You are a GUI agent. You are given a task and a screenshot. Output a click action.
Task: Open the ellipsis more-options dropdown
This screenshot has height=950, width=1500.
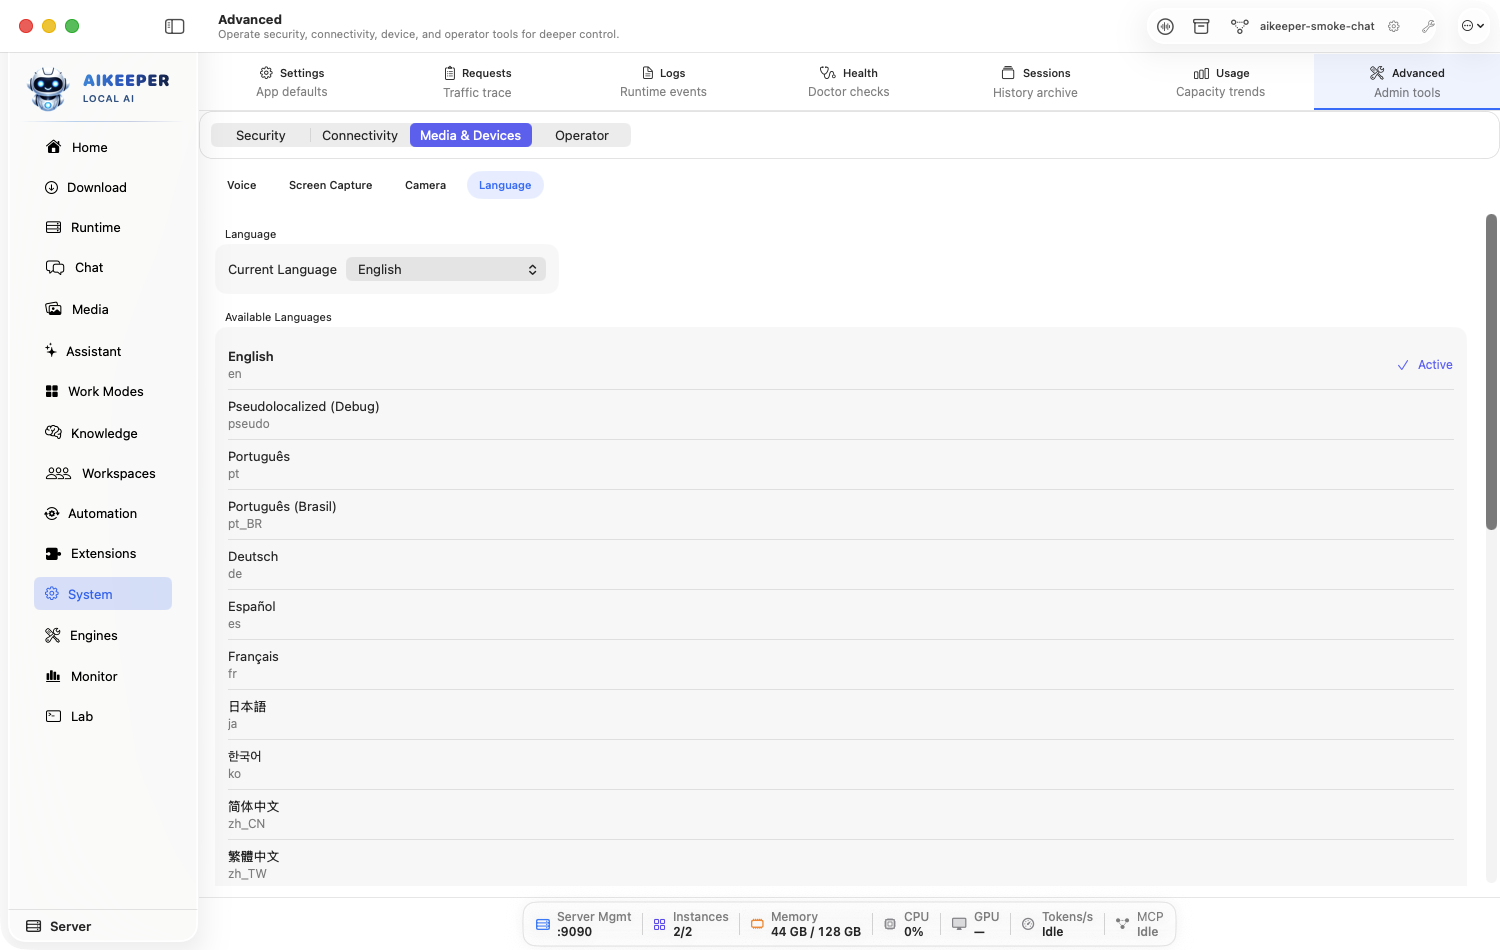point(1473,26)
